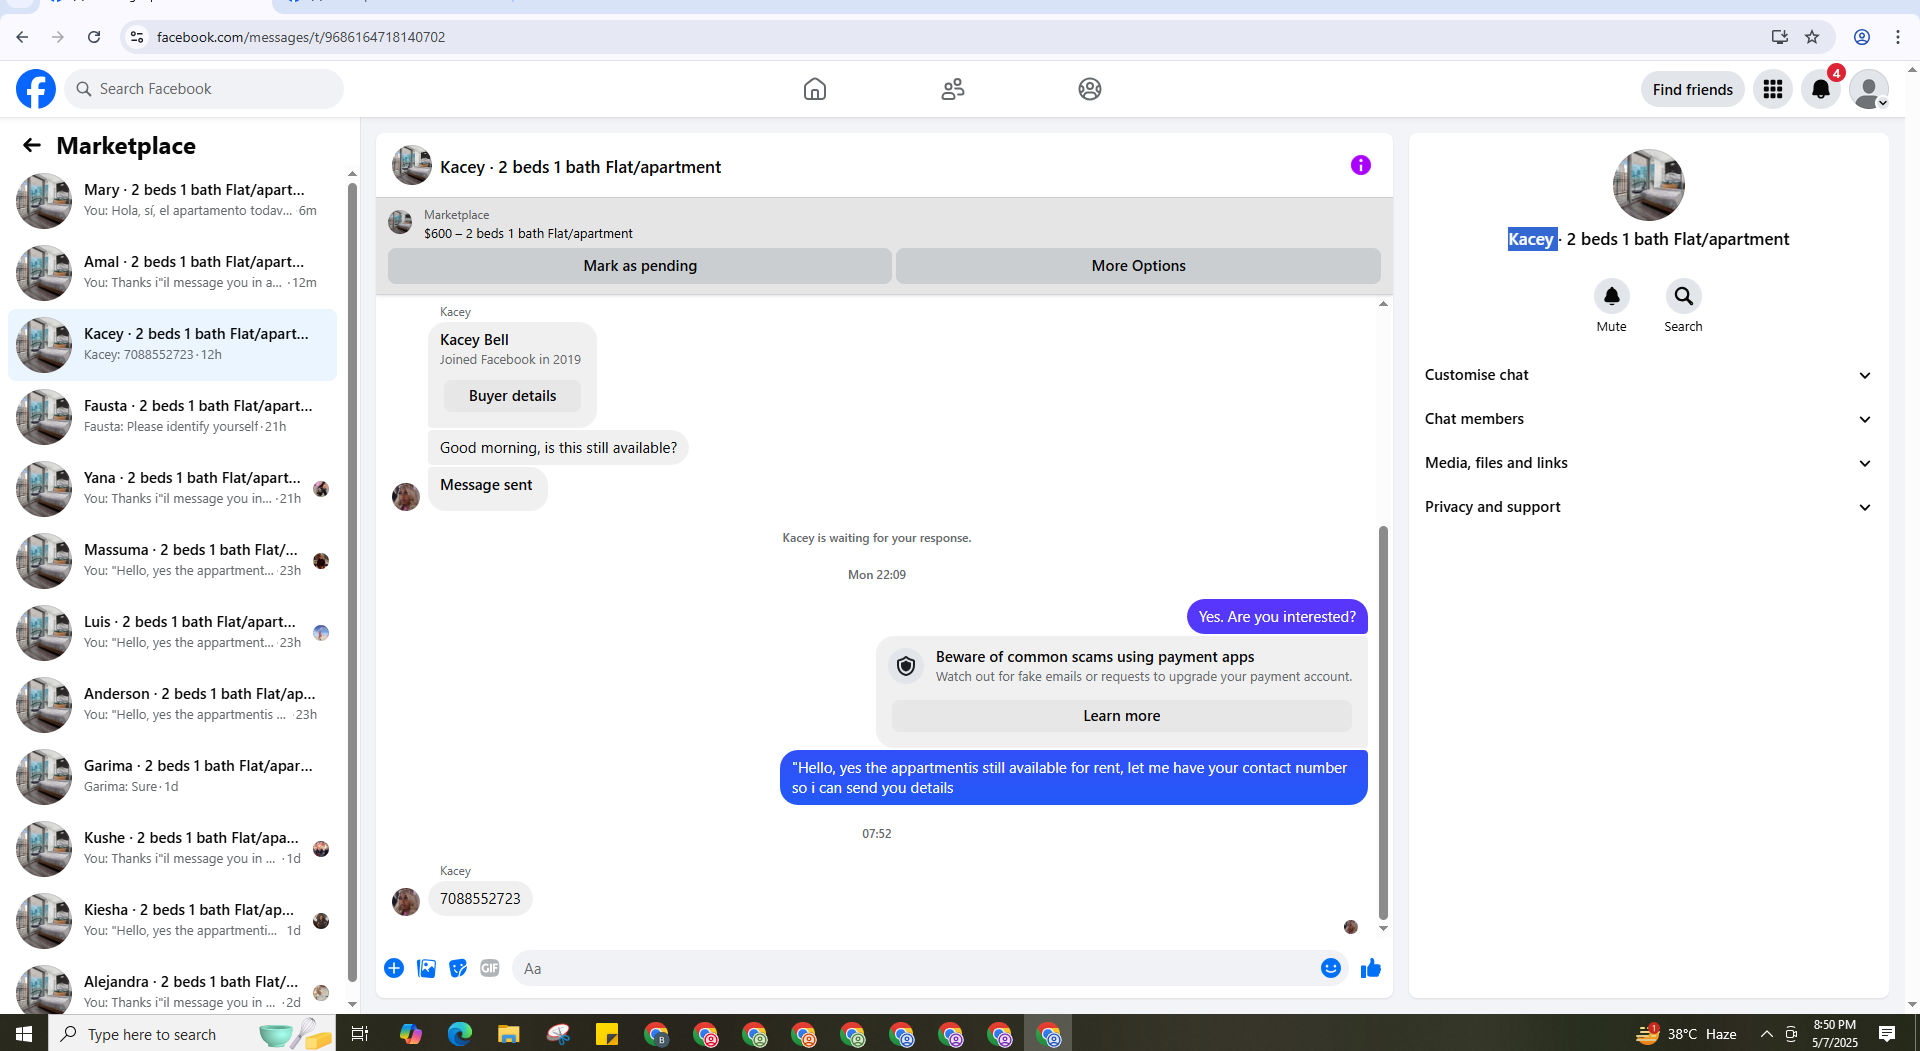Click Learn more about payment scams
Viewport: 1920px width, 1051px height.
pyautogui.click(x=1121, y=716)
